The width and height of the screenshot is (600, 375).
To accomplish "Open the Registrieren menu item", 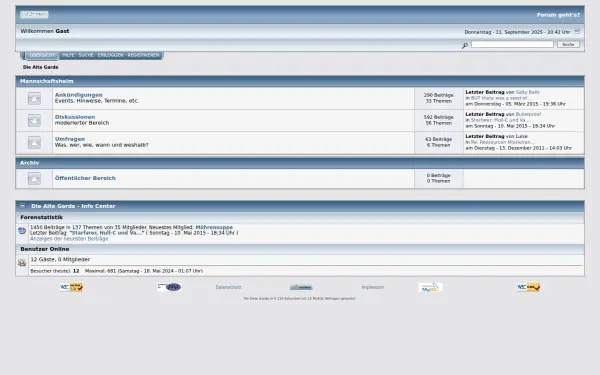I will point(143,55).
